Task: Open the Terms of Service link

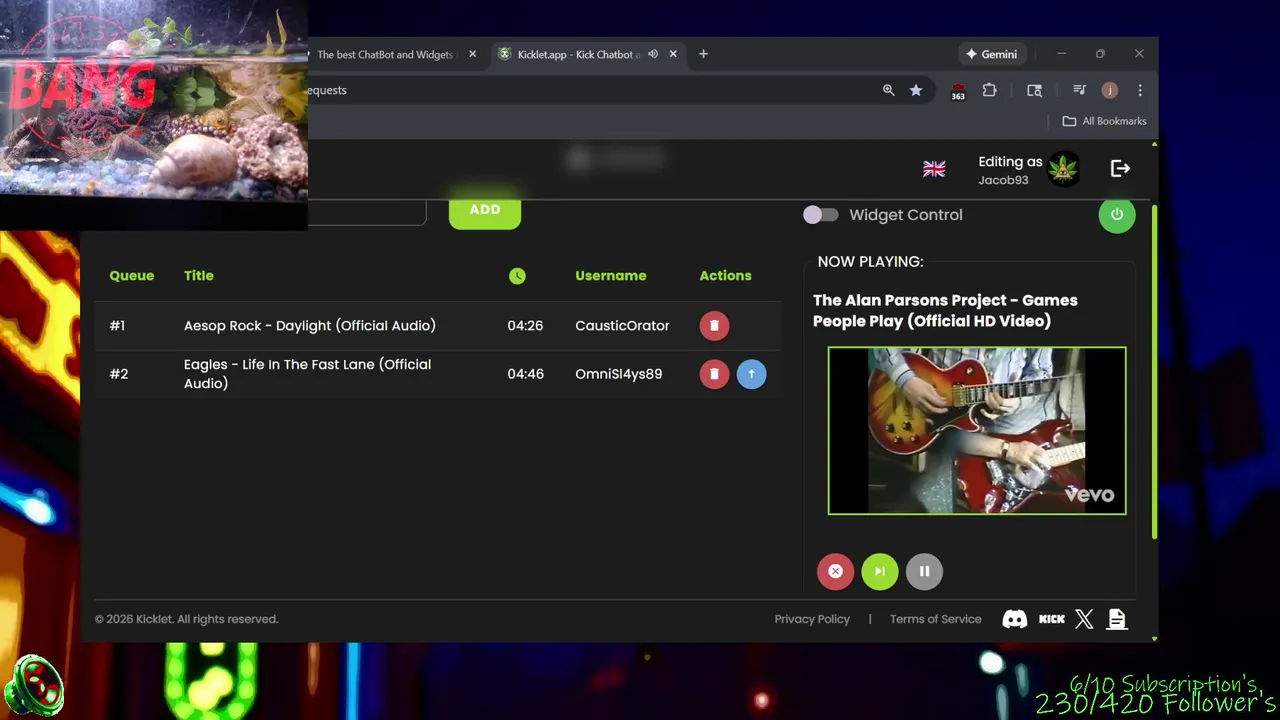Action: (936, 619)
